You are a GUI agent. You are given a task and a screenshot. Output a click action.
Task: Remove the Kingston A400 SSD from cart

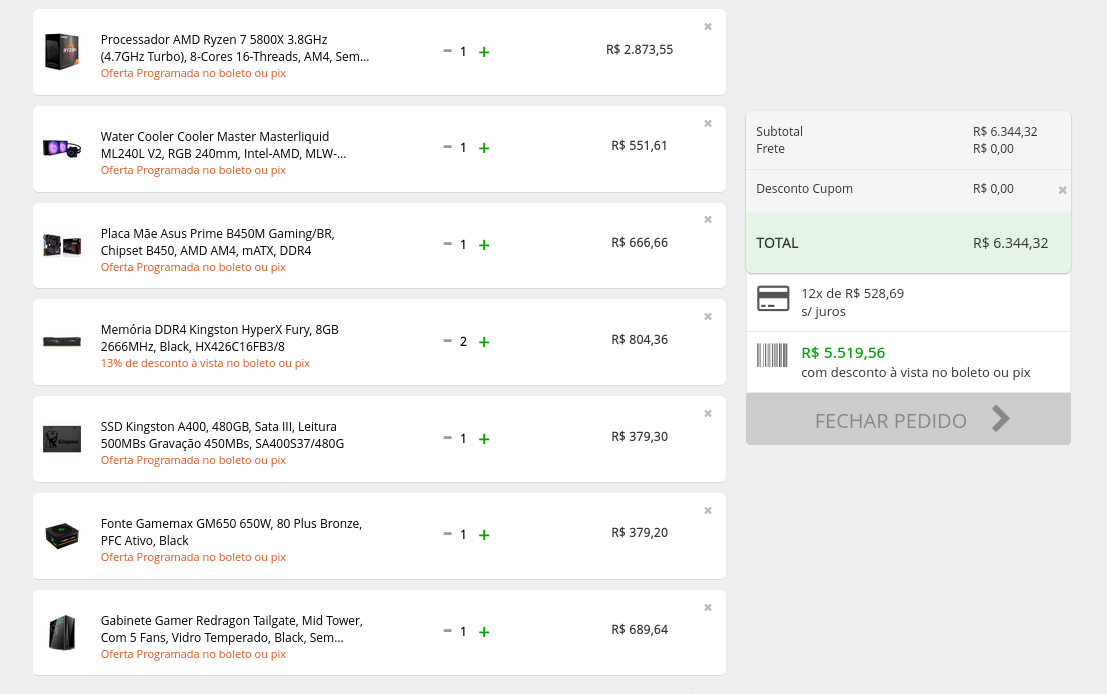point(707,414)
